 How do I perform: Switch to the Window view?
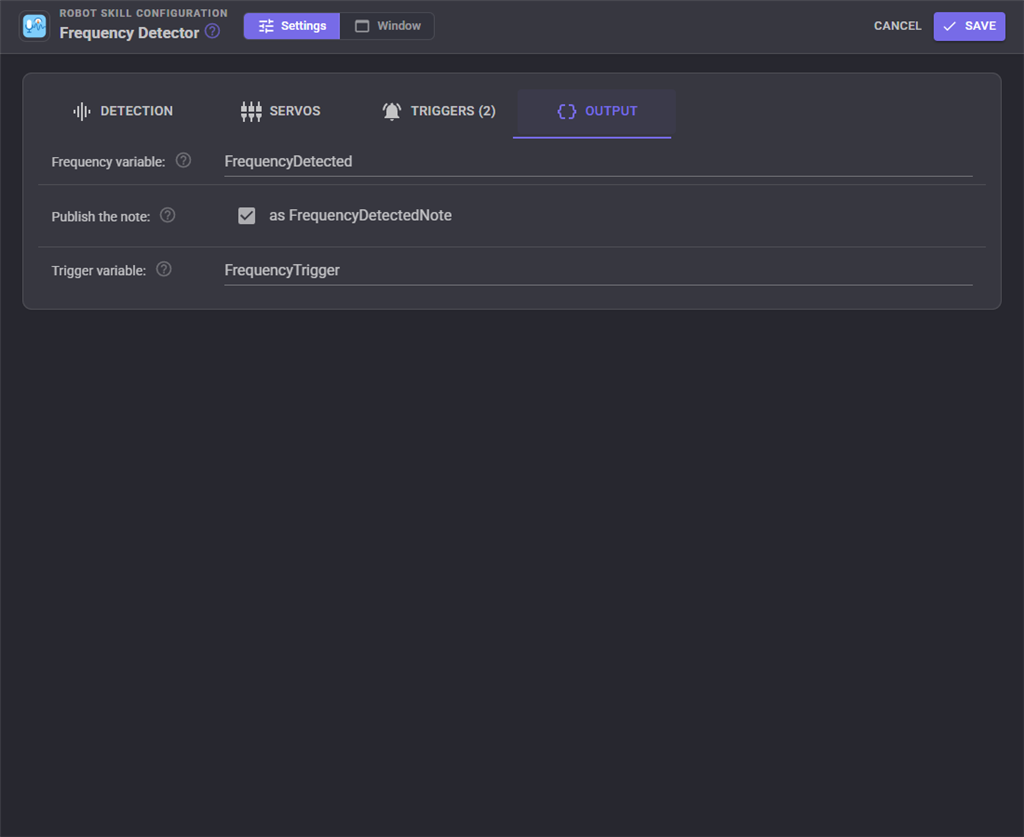387,26
